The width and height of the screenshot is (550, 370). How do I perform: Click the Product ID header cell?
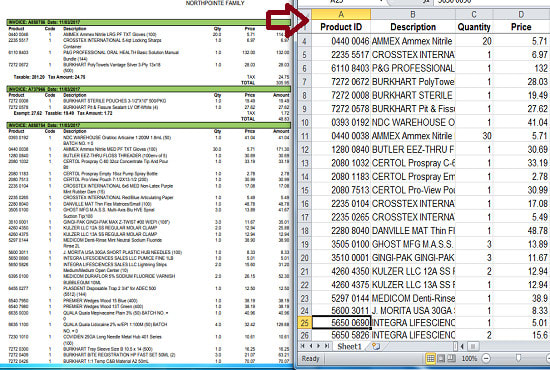[341, 27]
